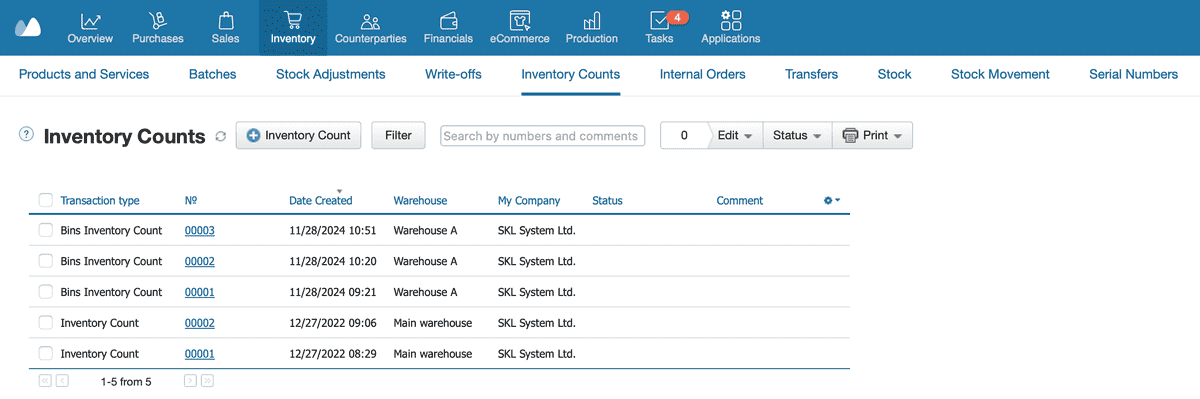Click the search by numbers field
The height and width of the screenshot is (399, 1200).
pyautogui.click(x=542, y=136)
